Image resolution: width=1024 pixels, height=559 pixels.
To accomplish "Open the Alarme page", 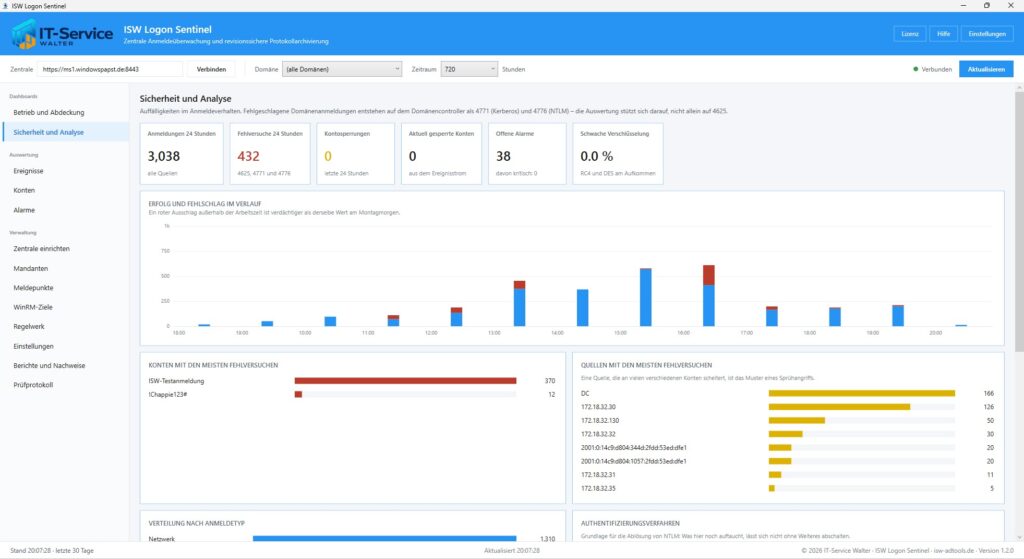I will click(65, 210).
